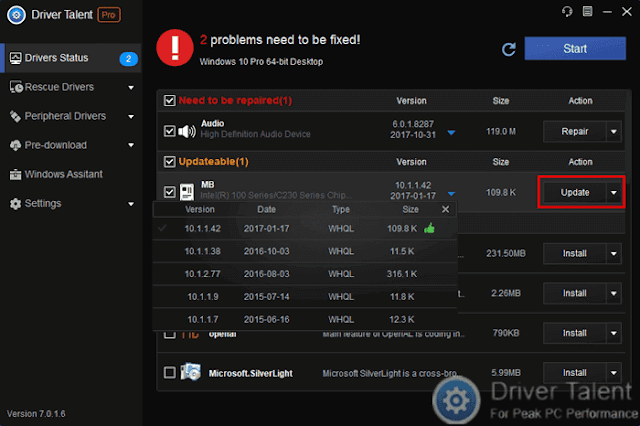Expand the Pre-download menu arrow
Viewport: 640px width, 426px height.
[131, 145]
